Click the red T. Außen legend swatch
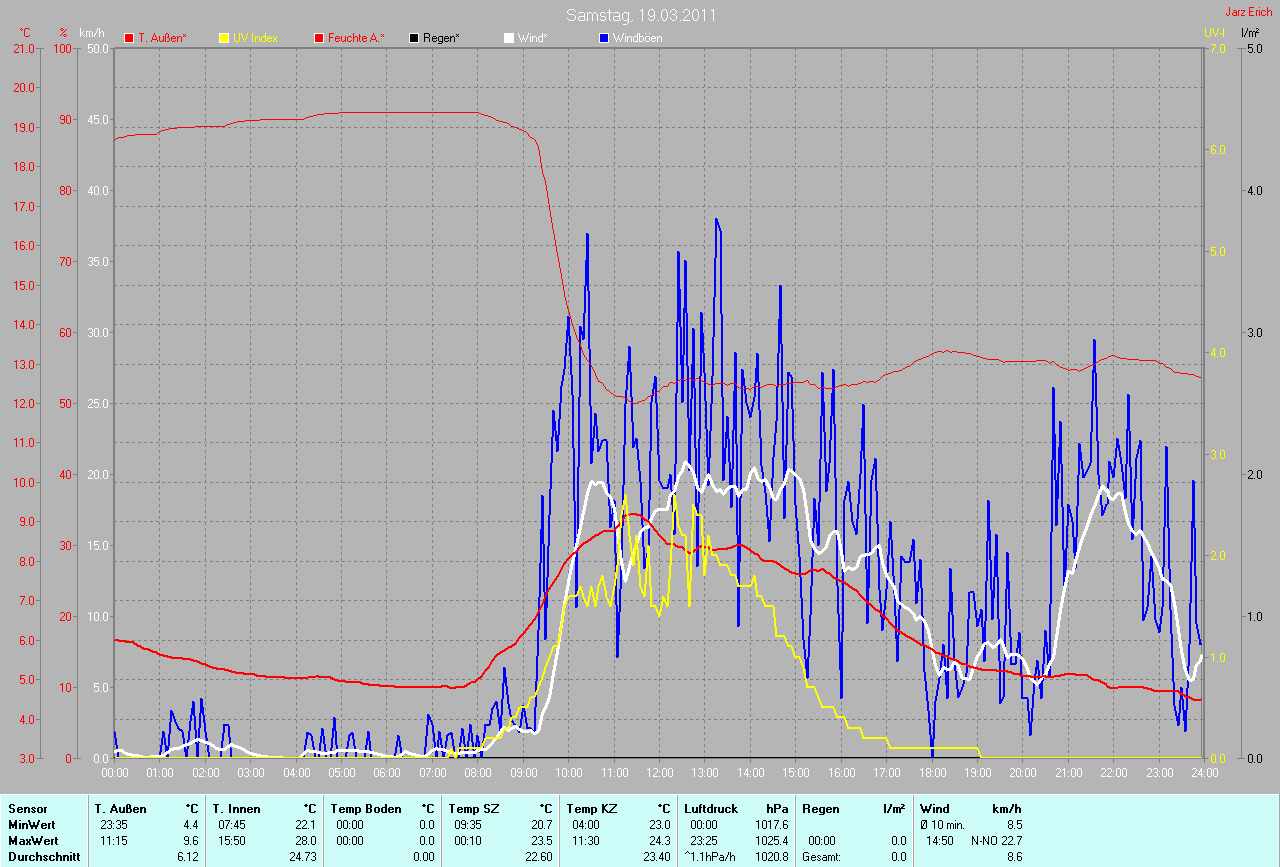The width and height of the screenshot is (1280, 867). pyautogui.click(x=129, y=38)
